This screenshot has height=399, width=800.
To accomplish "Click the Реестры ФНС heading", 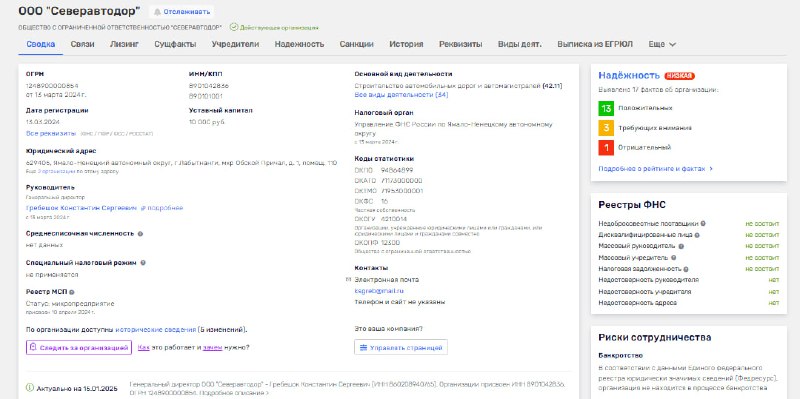I will point(632,205).
